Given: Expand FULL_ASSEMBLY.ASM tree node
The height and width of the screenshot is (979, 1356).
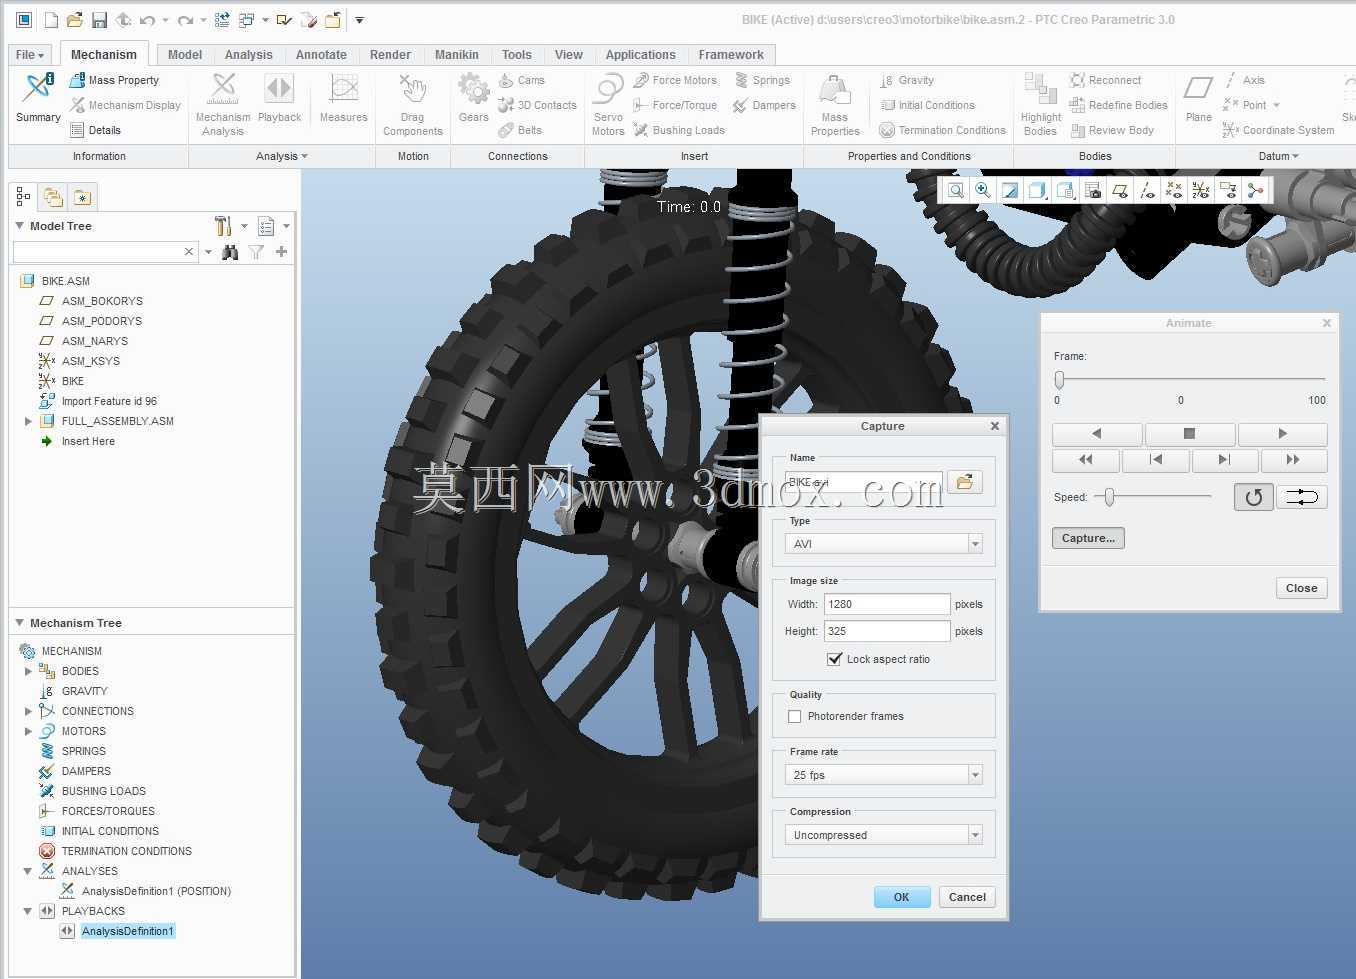Looking at the screenshot, I should tap(28, 421).
